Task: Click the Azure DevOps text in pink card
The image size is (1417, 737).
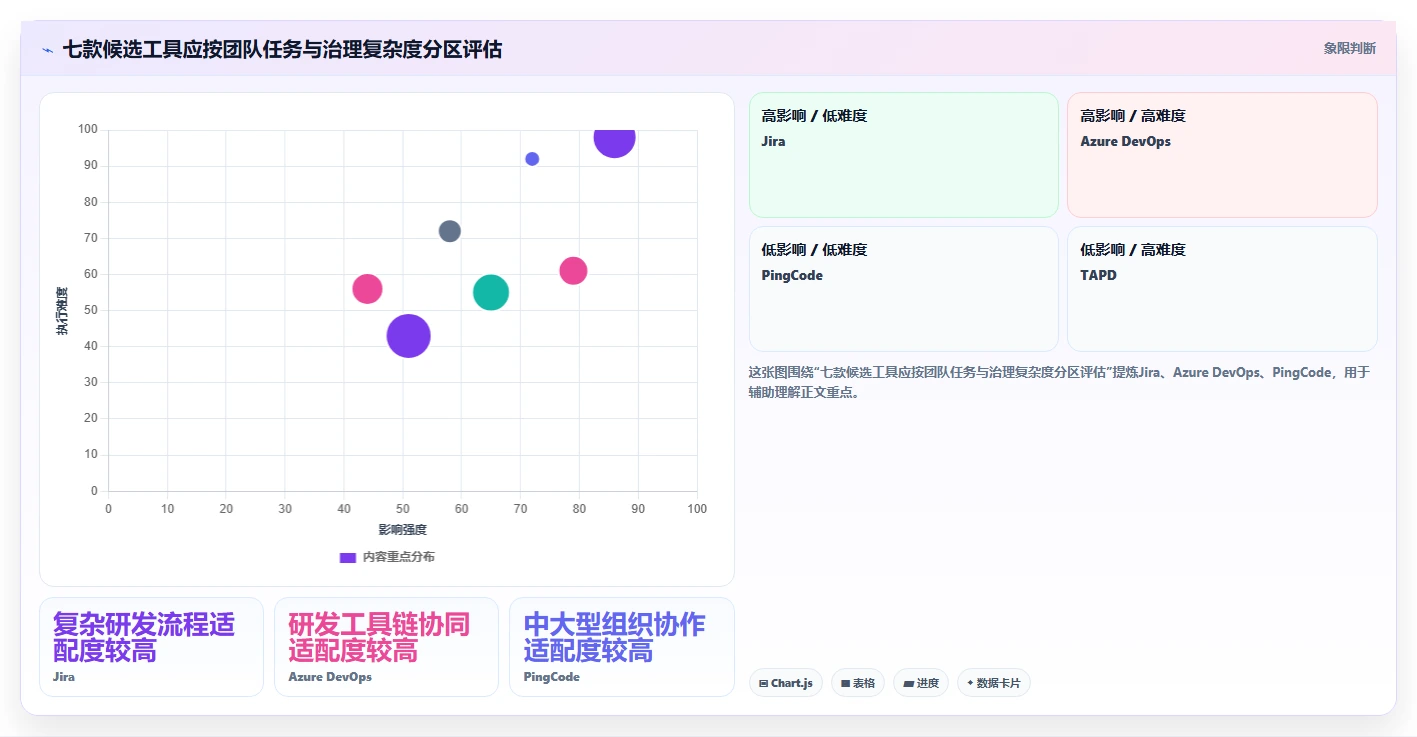Action: coord(1125,141)
